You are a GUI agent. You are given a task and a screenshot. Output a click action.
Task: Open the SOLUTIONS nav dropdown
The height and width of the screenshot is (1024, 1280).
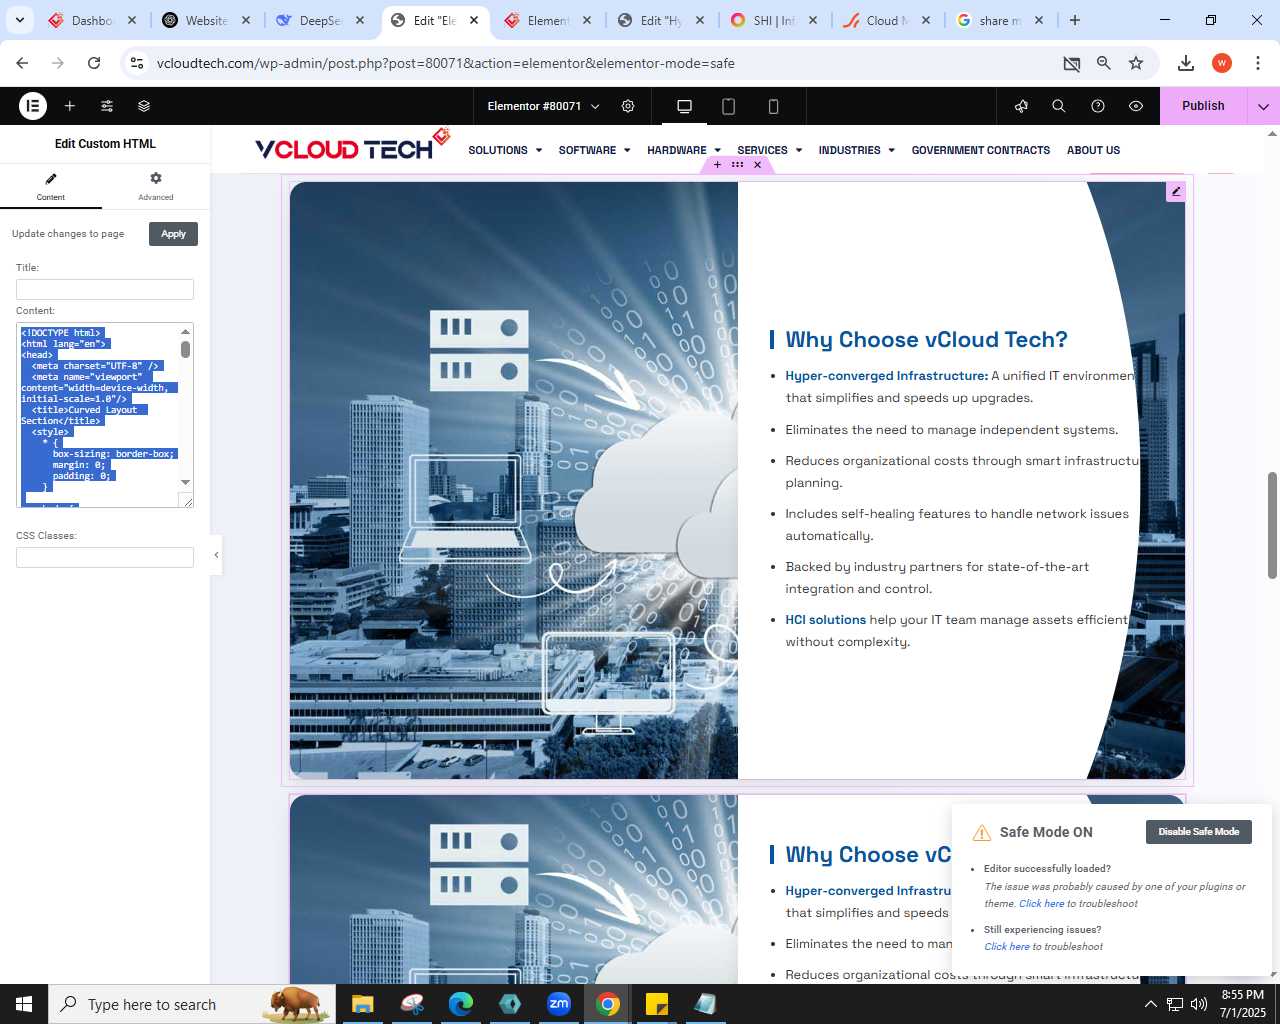505,150
